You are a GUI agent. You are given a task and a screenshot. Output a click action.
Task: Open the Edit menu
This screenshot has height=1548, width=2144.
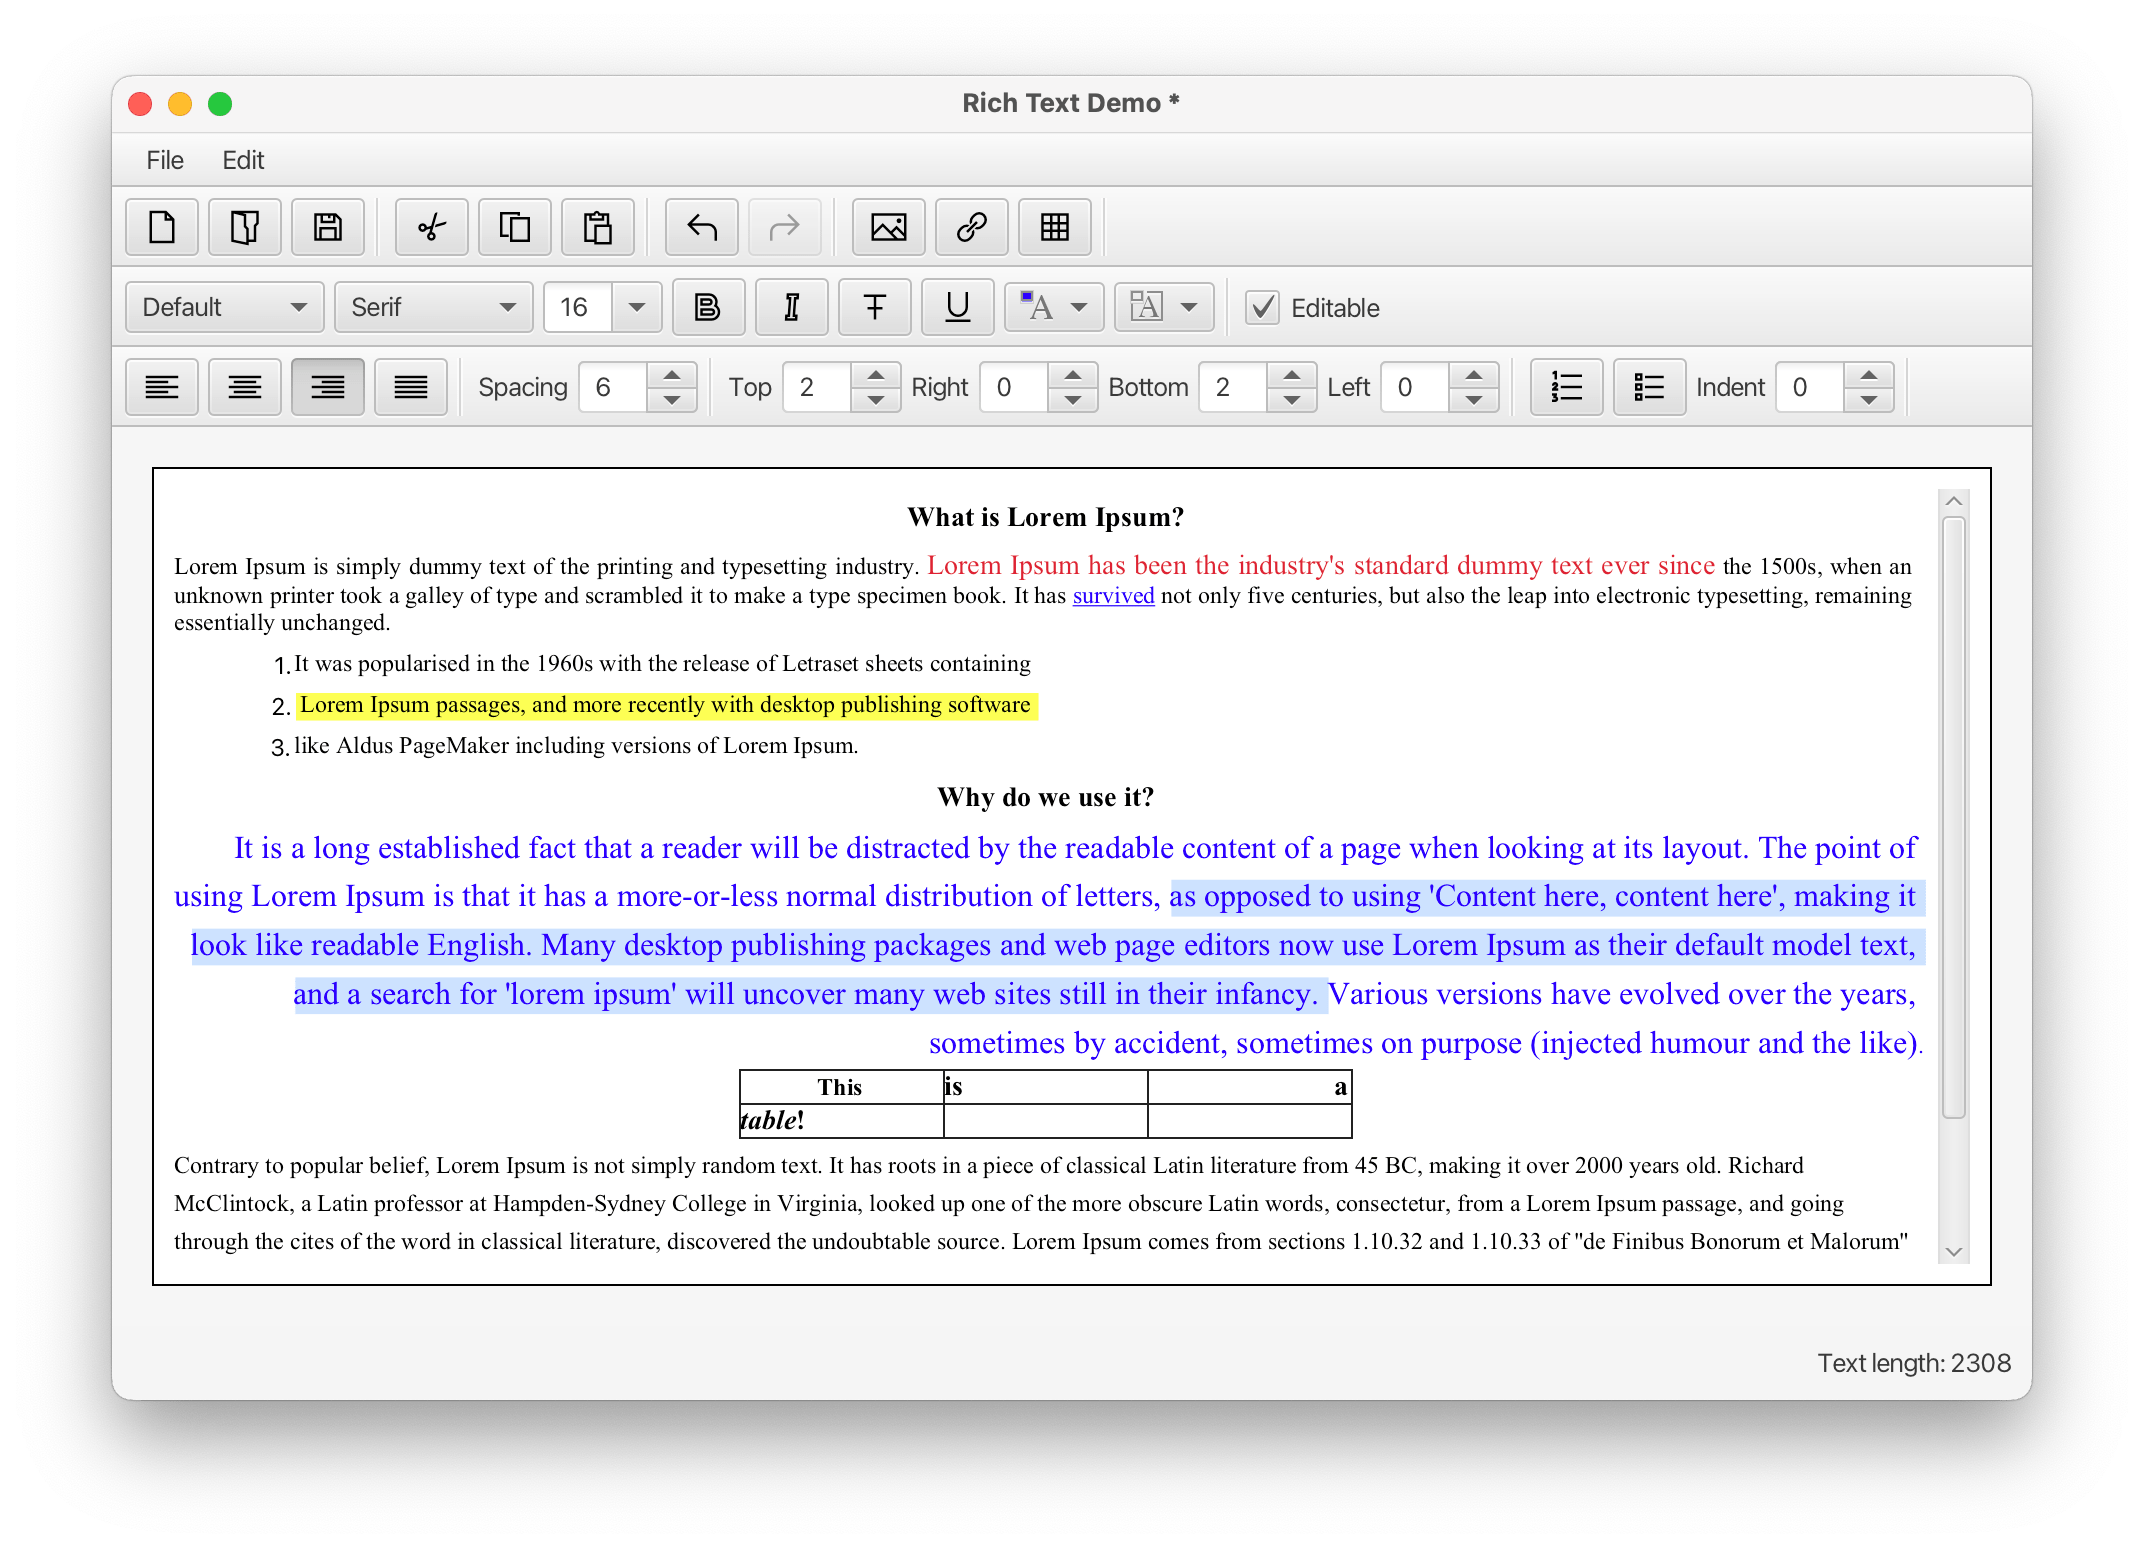coord(243,160)
